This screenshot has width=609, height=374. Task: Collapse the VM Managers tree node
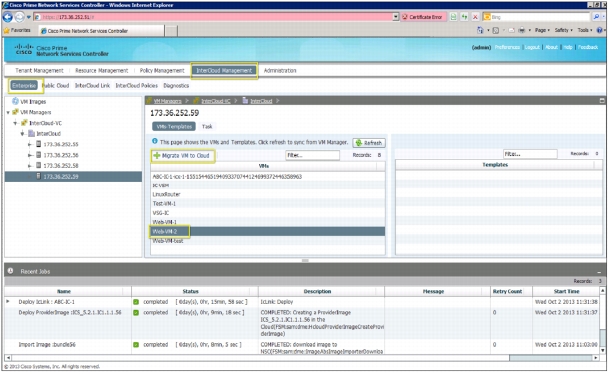tap(8, 113)
